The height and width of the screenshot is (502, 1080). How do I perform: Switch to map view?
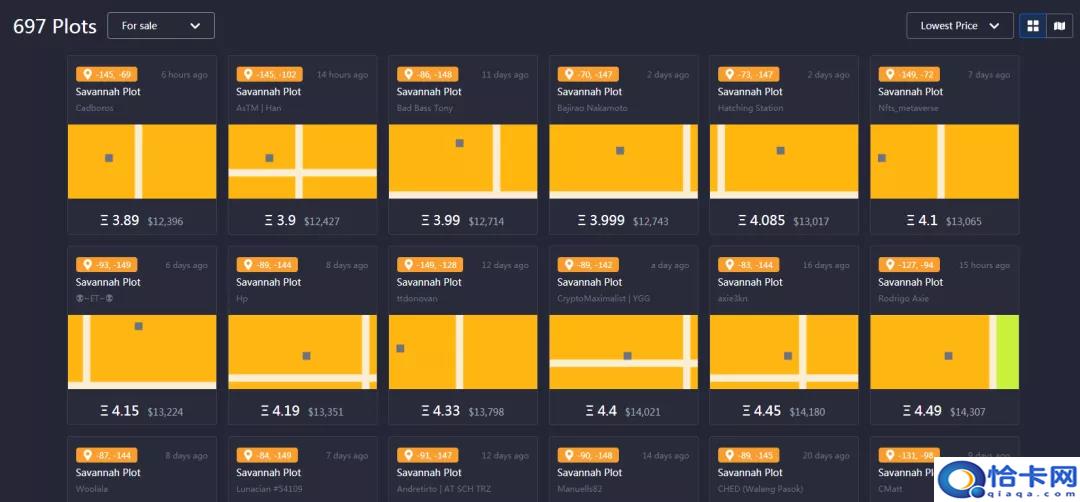pyautogui.click(x=1059, y=26)
